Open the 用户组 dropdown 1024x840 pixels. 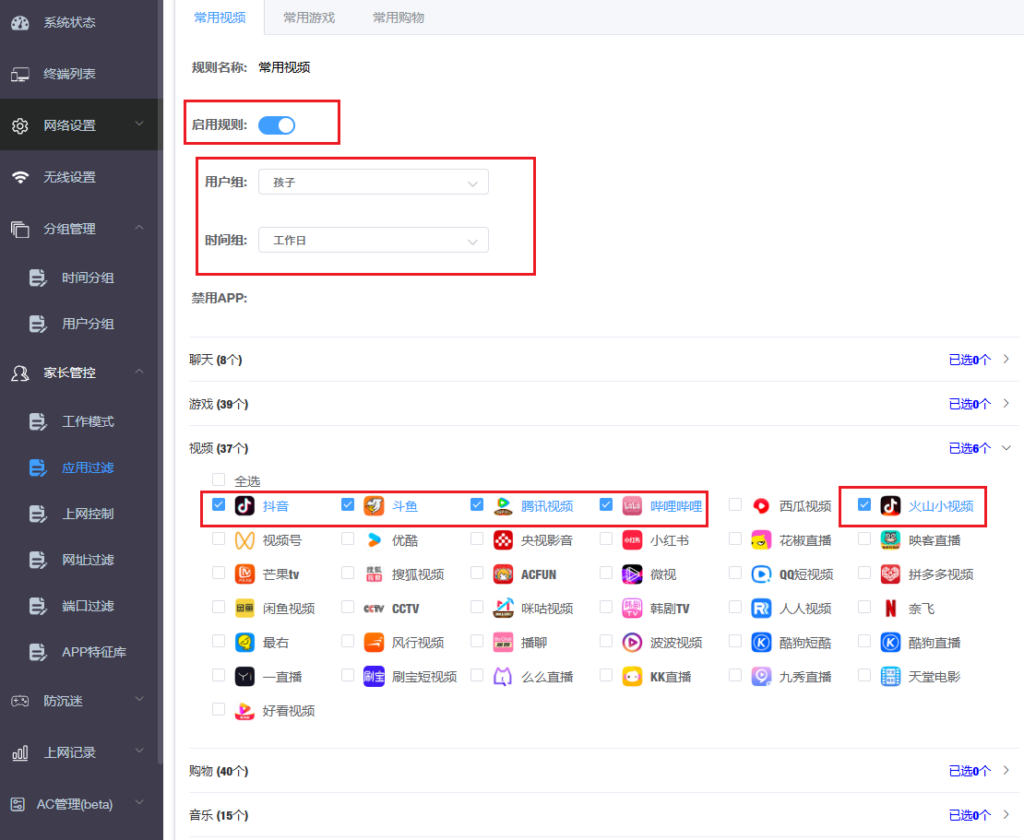(373, 182)
